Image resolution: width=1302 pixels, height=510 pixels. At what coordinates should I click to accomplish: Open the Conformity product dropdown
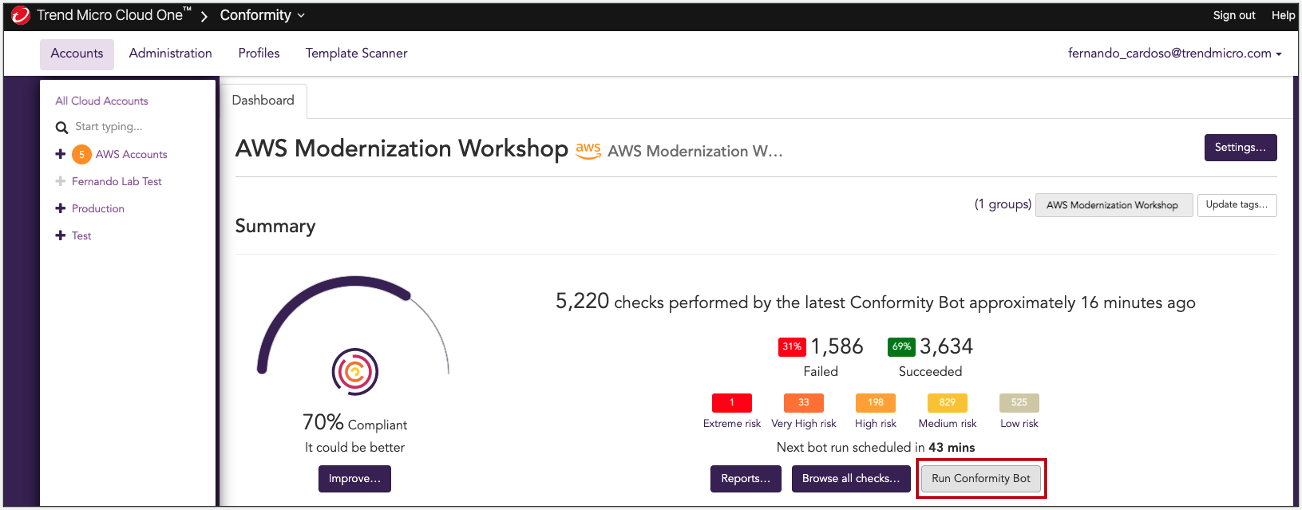coord(263,16)
